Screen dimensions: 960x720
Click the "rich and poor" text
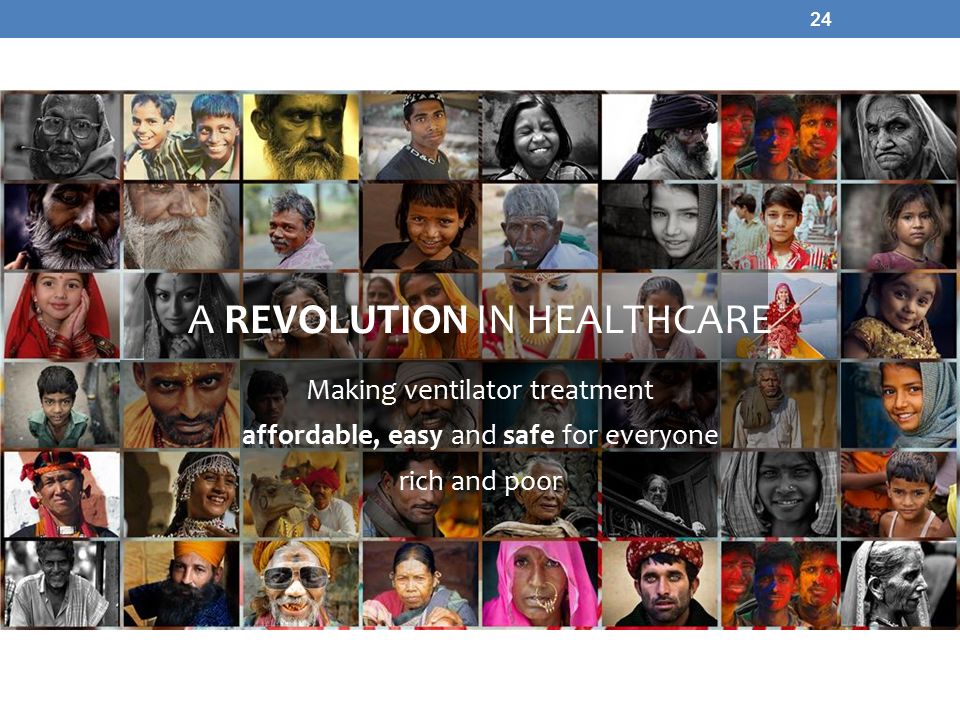(479, 481)
